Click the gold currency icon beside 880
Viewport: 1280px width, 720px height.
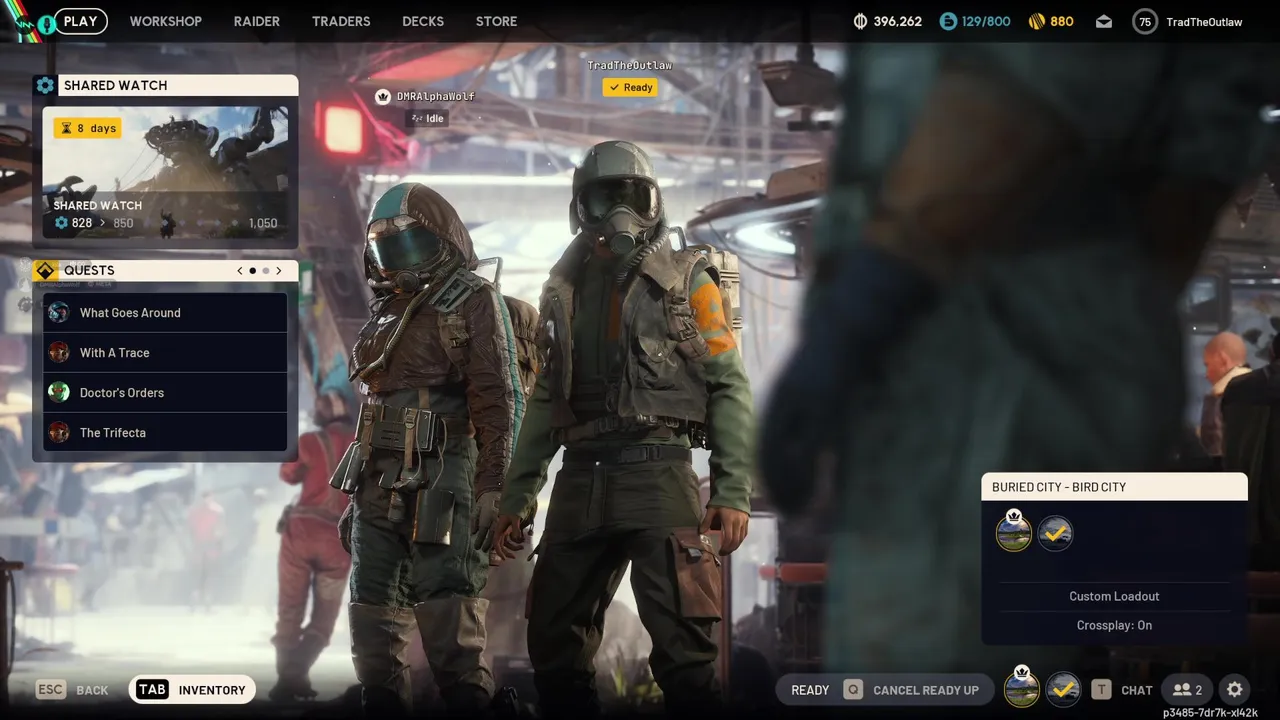pyautogui.click(x=1037, y=21)
